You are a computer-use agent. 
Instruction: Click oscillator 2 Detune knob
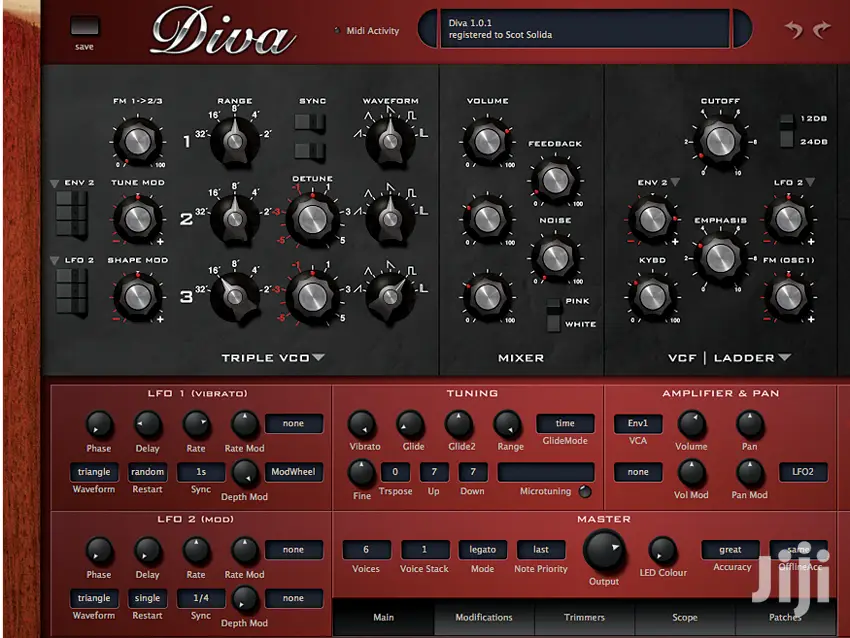click(x=313, y=219)
